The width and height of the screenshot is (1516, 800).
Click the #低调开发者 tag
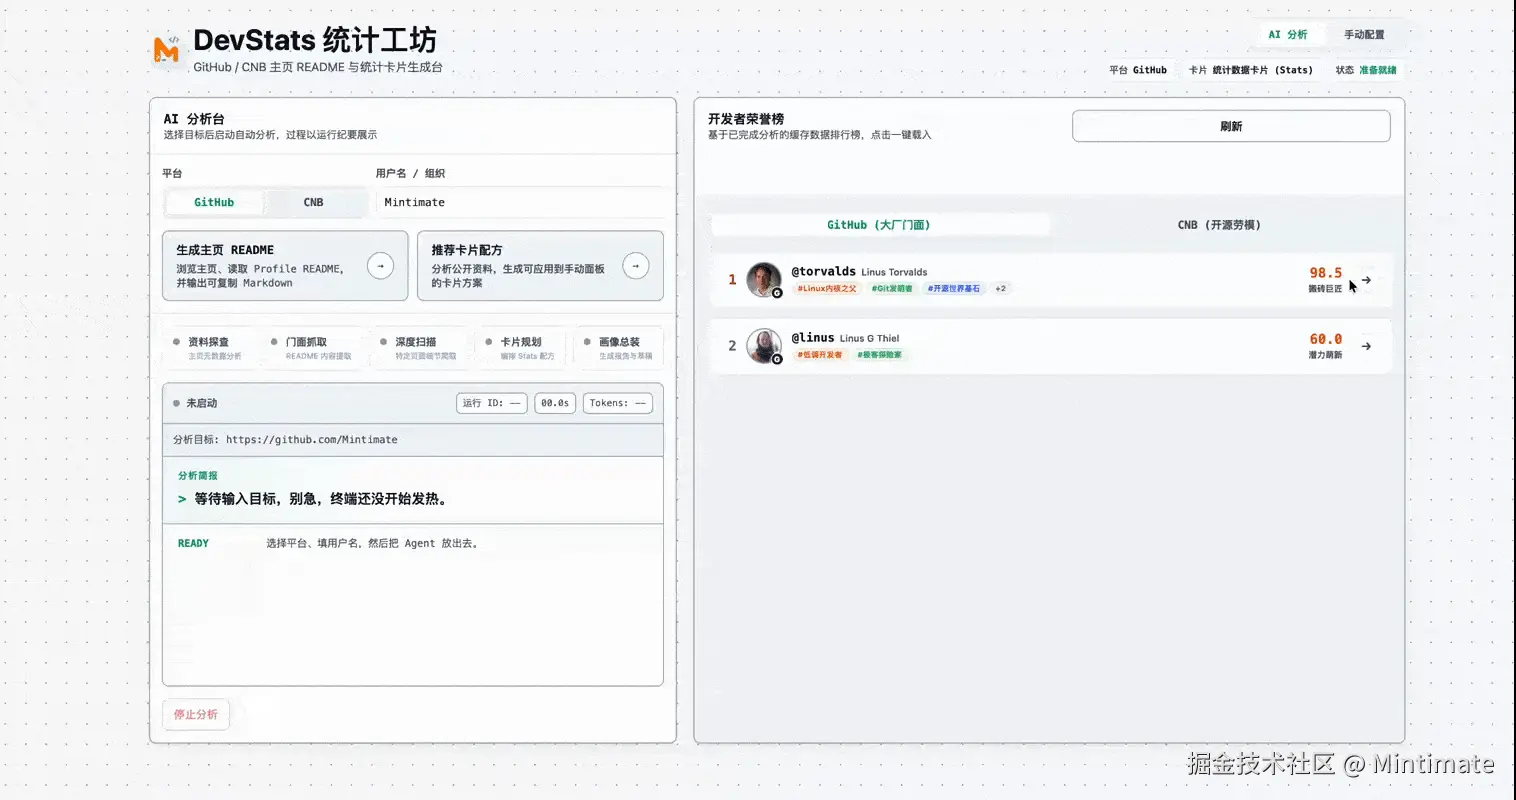820,355
